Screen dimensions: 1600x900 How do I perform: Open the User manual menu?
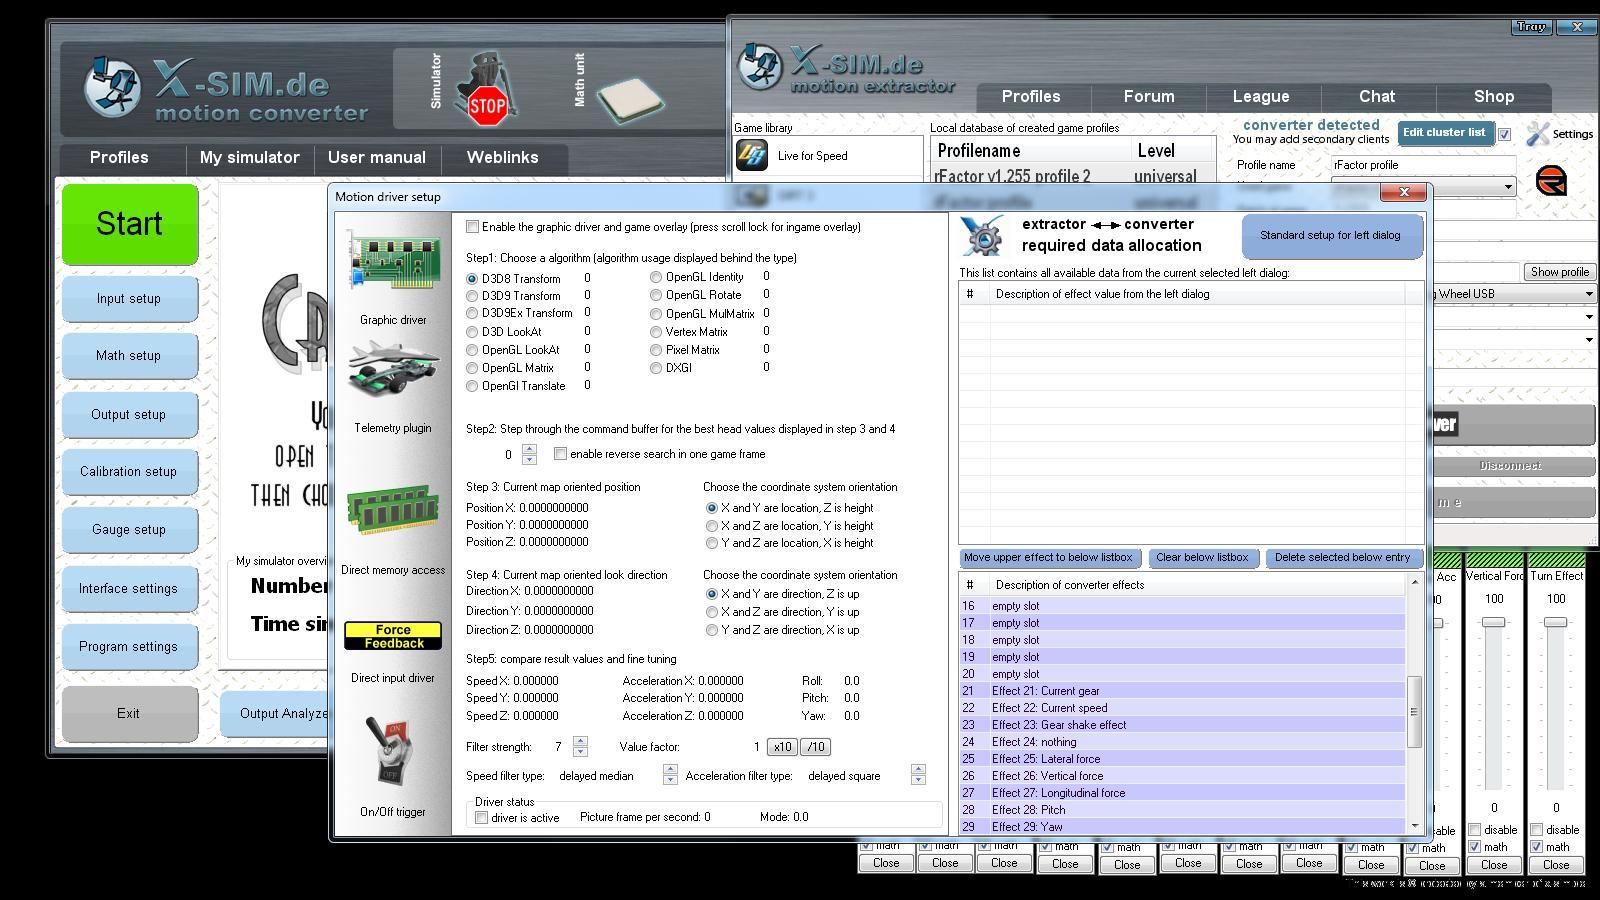pos(376,158)
